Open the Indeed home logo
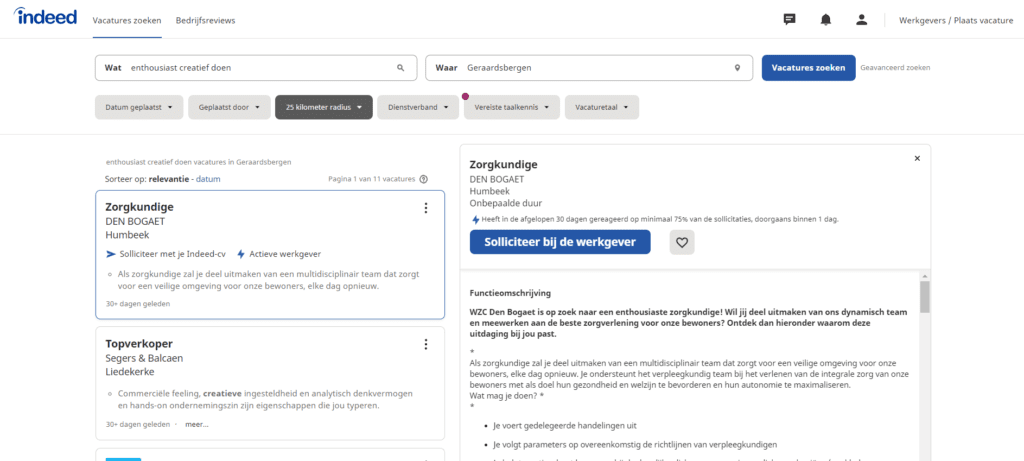The width and height of the screenshot is (1024, 461). point(45,17)
